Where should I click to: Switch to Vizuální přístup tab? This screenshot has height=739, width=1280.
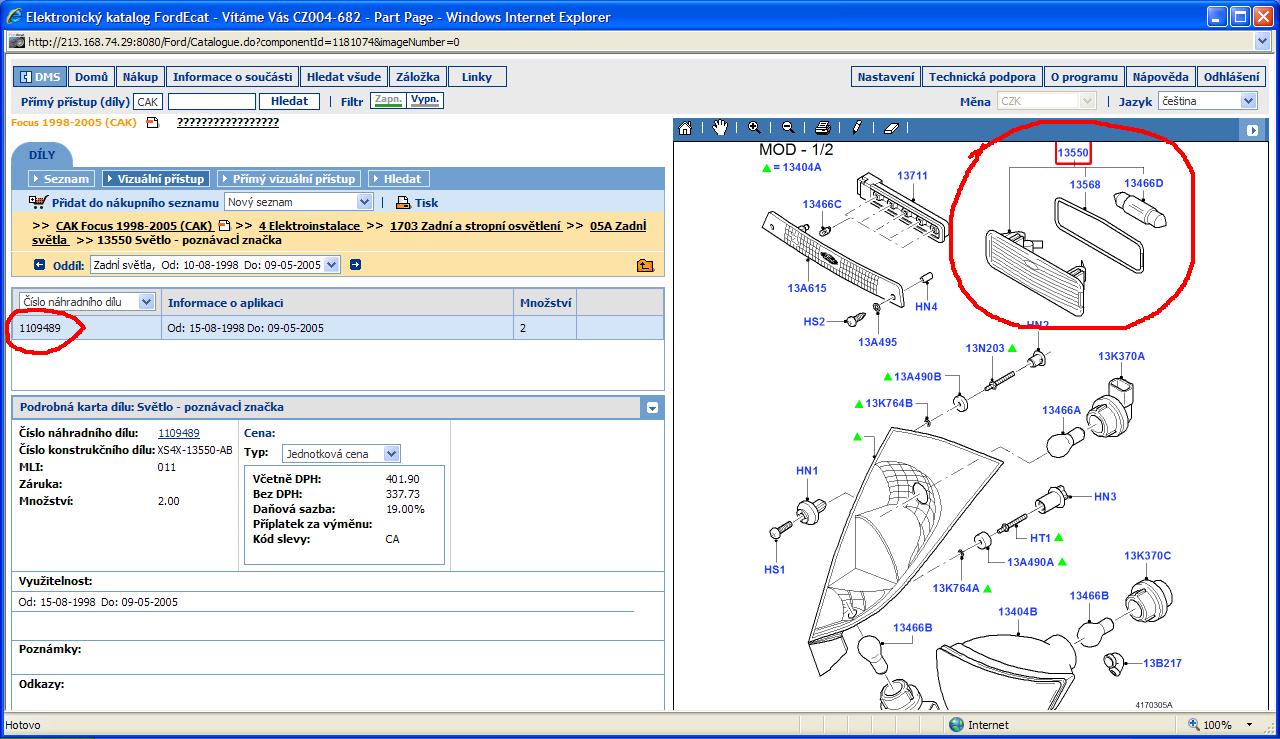coord(155,179)
